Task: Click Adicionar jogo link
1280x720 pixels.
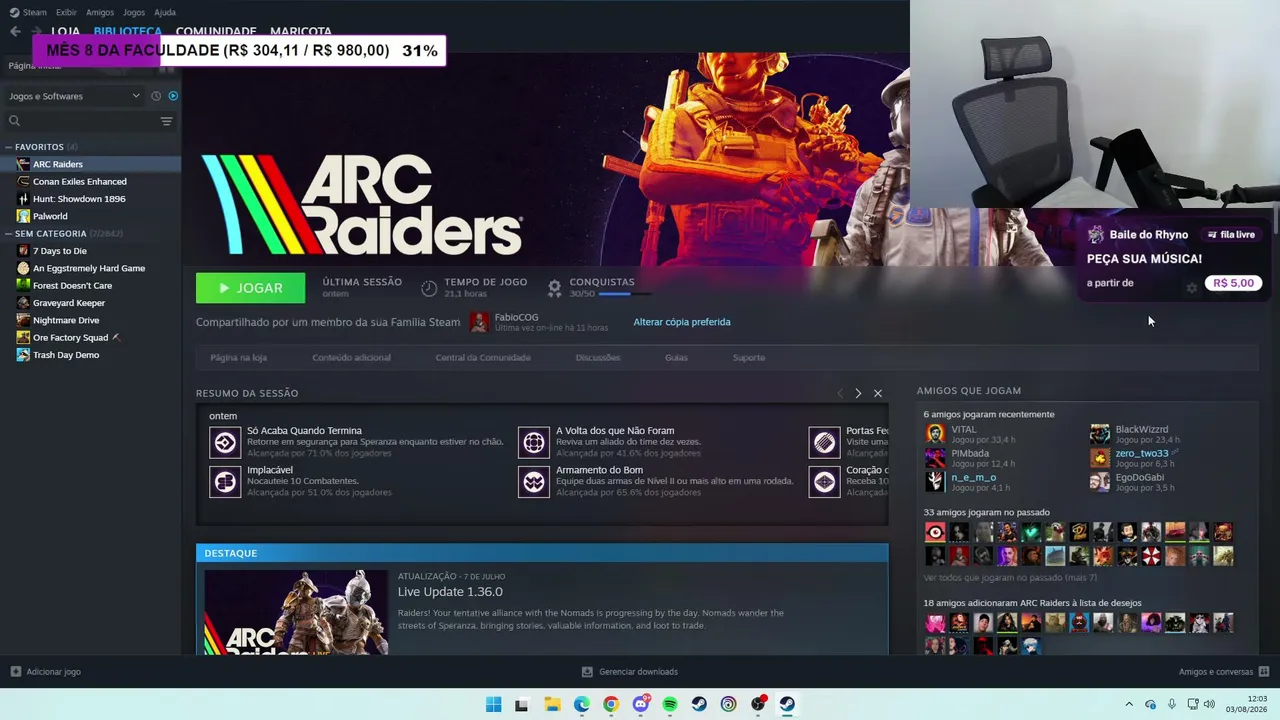Action: pyautogui.click(x=54, y=672)
